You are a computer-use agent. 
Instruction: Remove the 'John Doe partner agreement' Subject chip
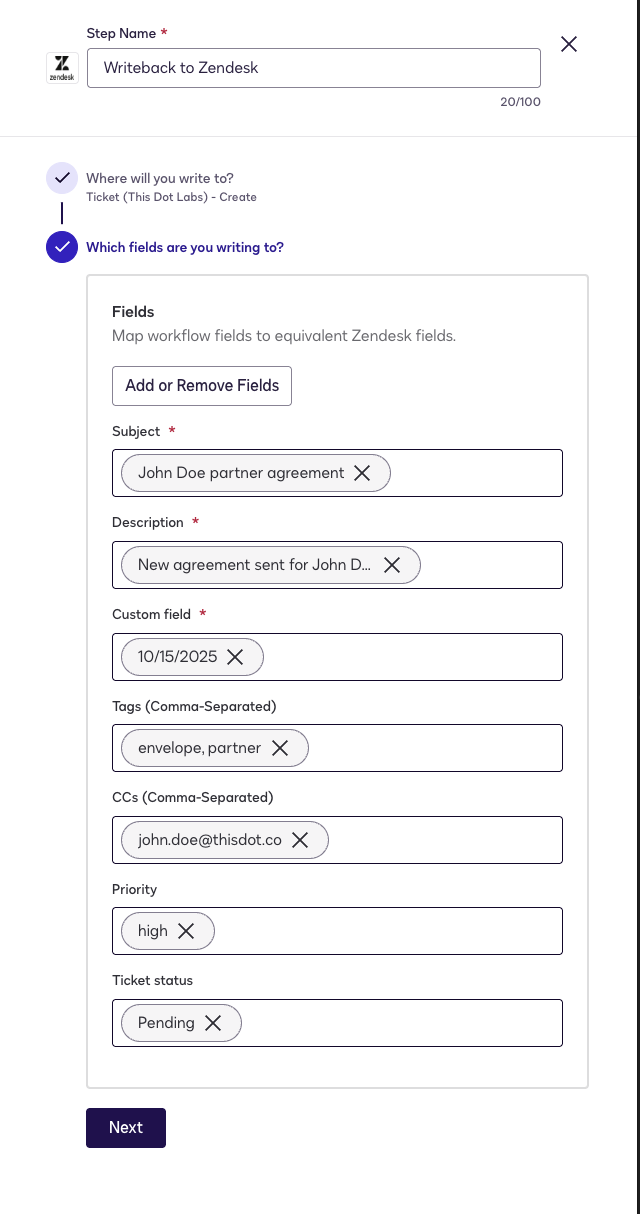pos(362,473)
